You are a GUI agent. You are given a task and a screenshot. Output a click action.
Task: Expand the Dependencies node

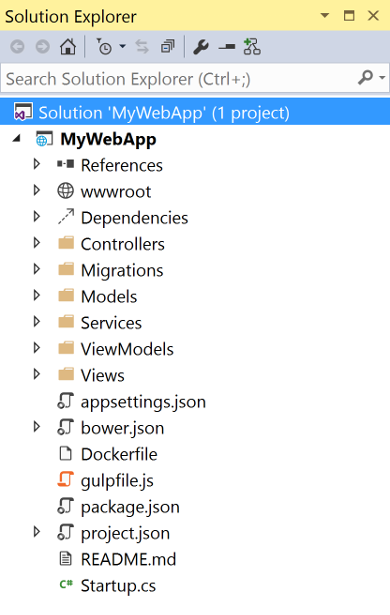(x=37, y=217)
